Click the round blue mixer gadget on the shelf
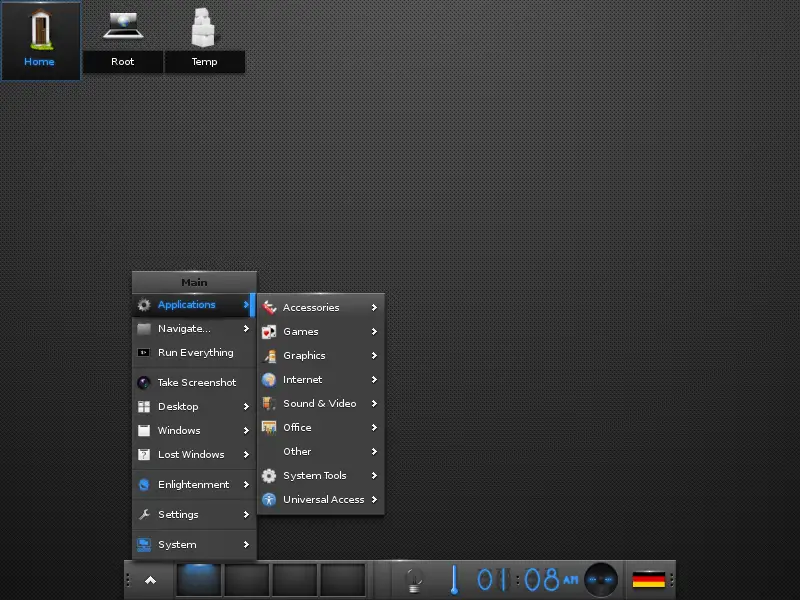Image resolution: width=800 pixels, height=600 pixels. click(x=601, y=580)
